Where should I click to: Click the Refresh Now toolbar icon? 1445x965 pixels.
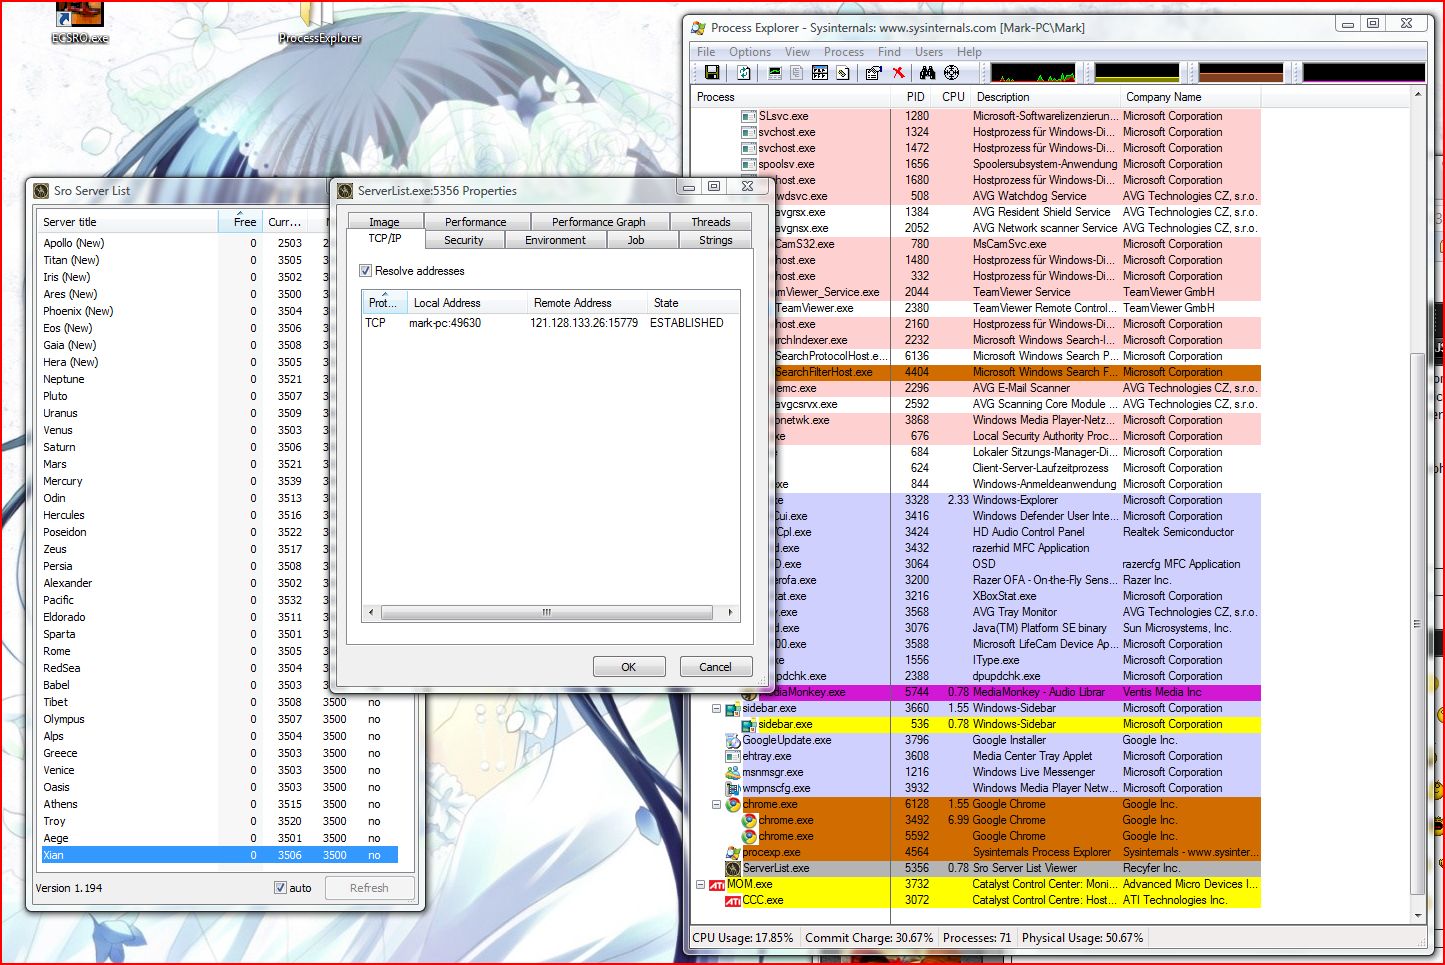click(744, 73)
